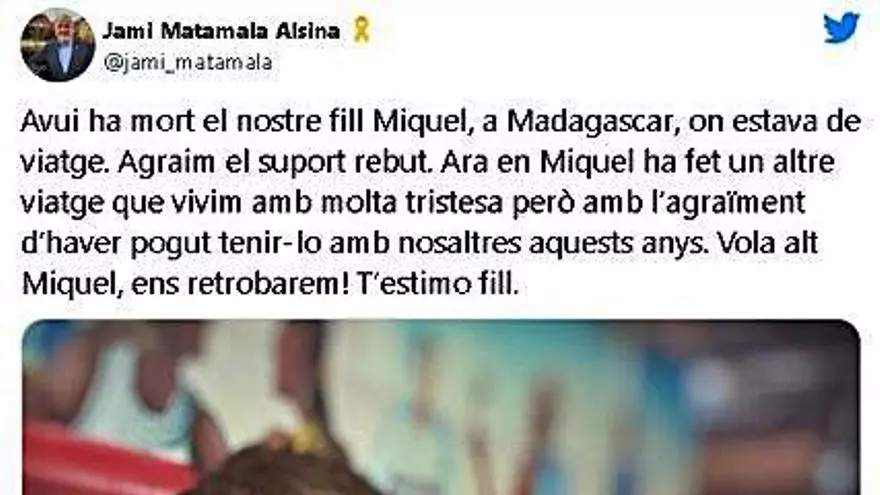The width and height of the screenshot is (880, 495).
Task: Click the yellow ribbon emoji beside name
Action: (x=361, y=29)
